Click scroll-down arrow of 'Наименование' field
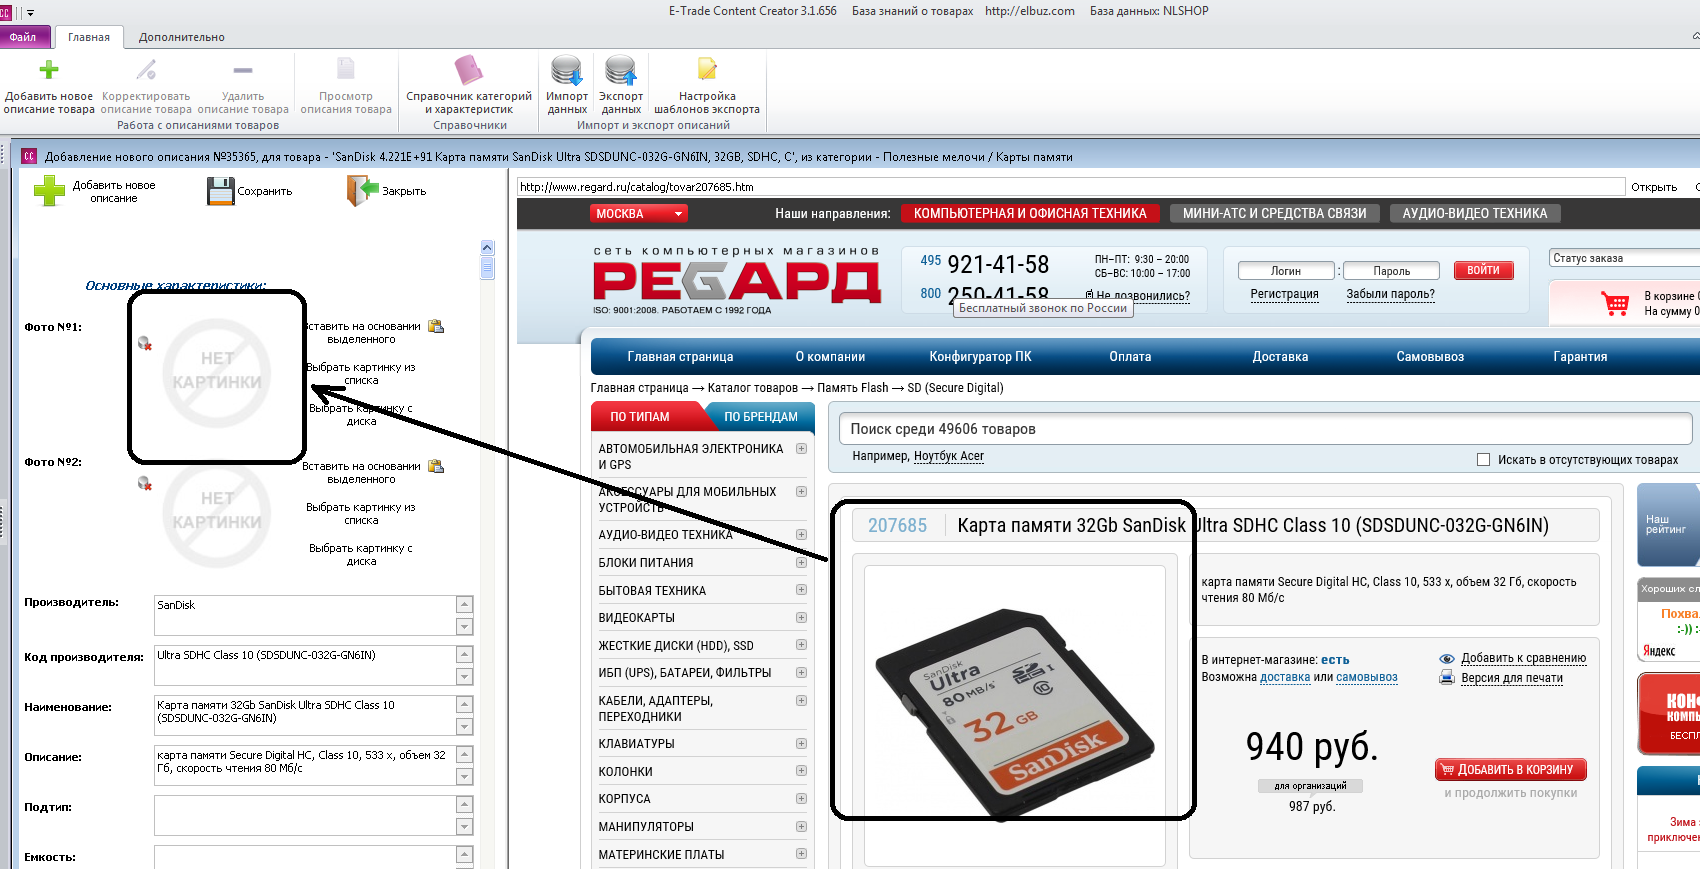 point(464,727)
